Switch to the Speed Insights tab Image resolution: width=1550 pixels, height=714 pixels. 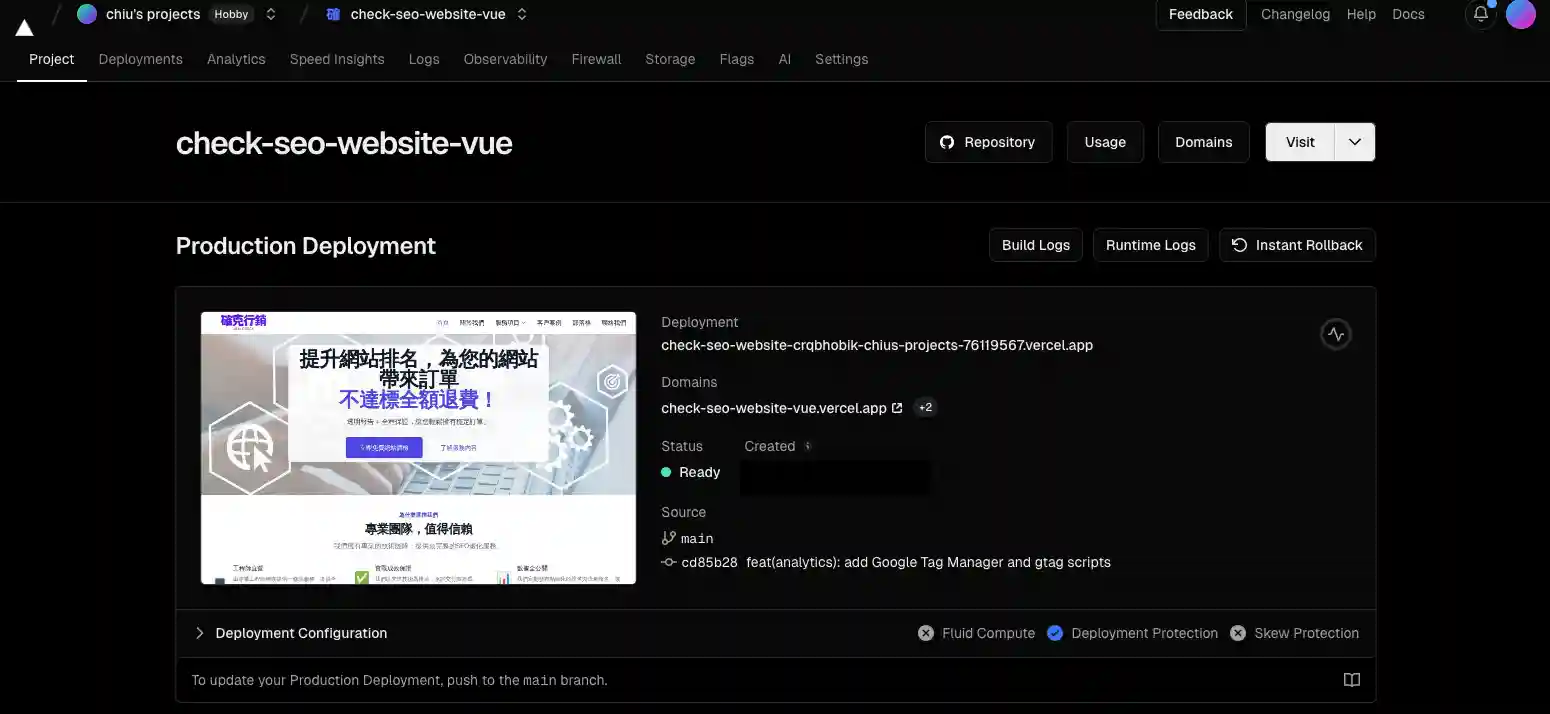click(337, 59)
